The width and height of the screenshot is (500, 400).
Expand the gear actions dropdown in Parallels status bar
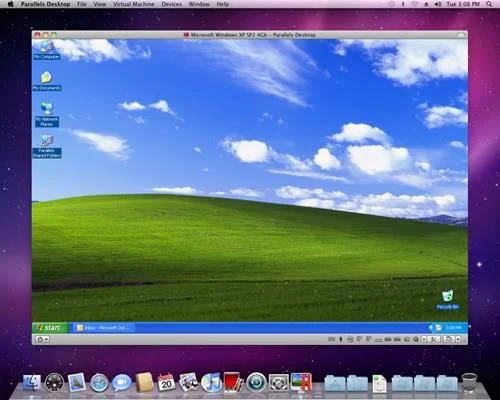point(43,339)
